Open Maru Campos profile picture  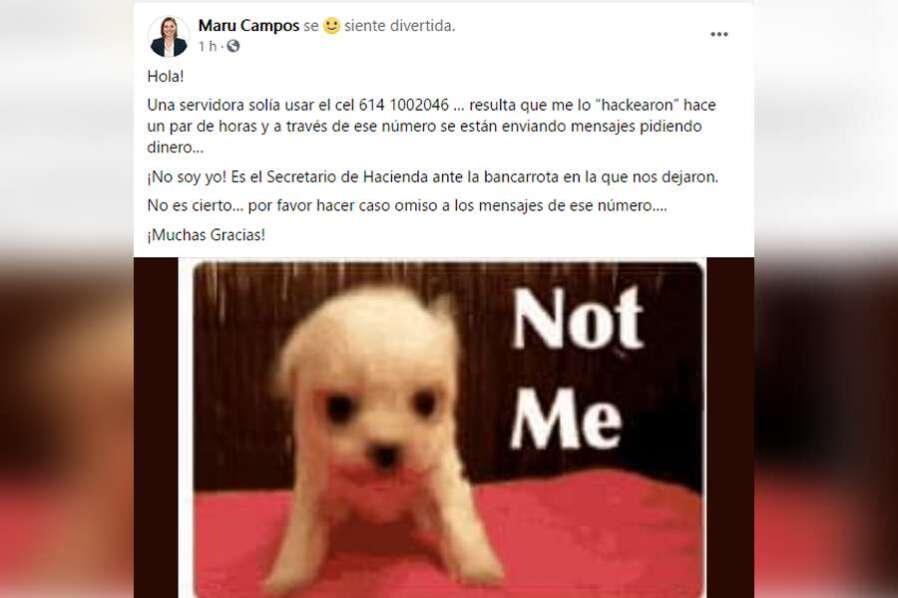[x=168, y=36]
